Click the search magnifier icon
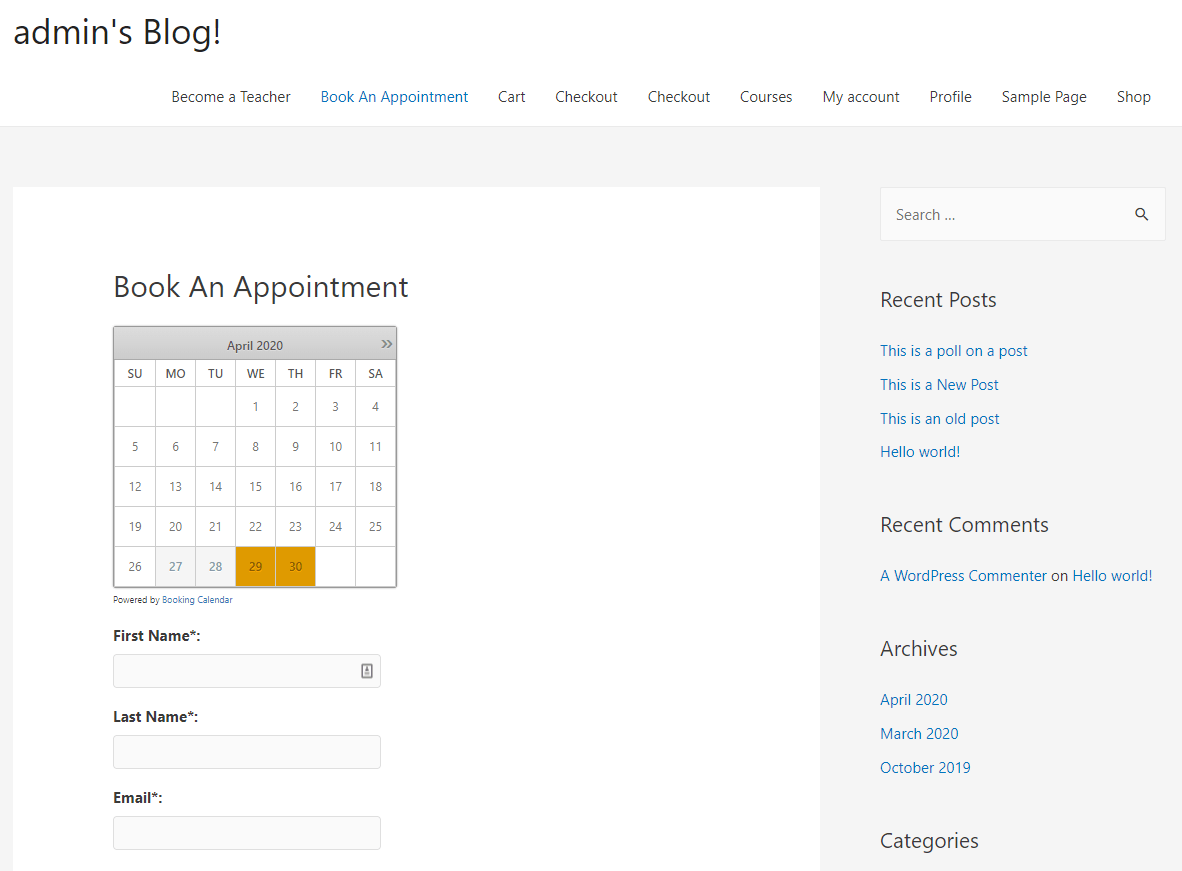The height and width of the screenshot is (871, 1182). point(1141,214)
